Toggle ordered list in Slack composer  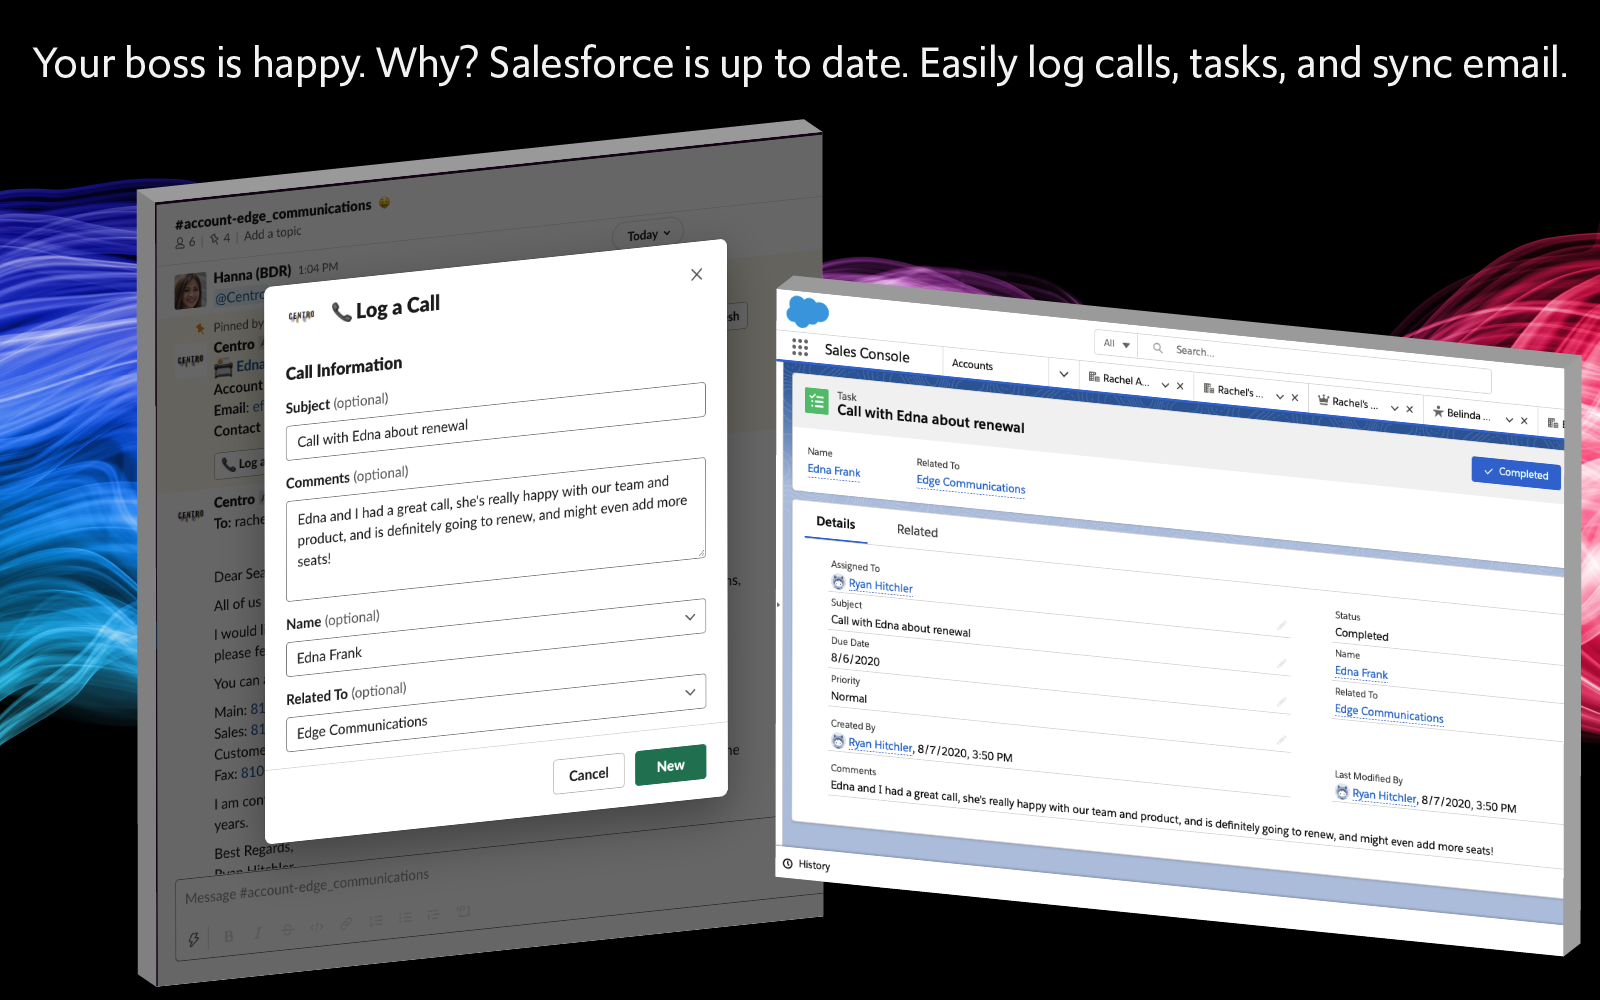pos(375,920)
